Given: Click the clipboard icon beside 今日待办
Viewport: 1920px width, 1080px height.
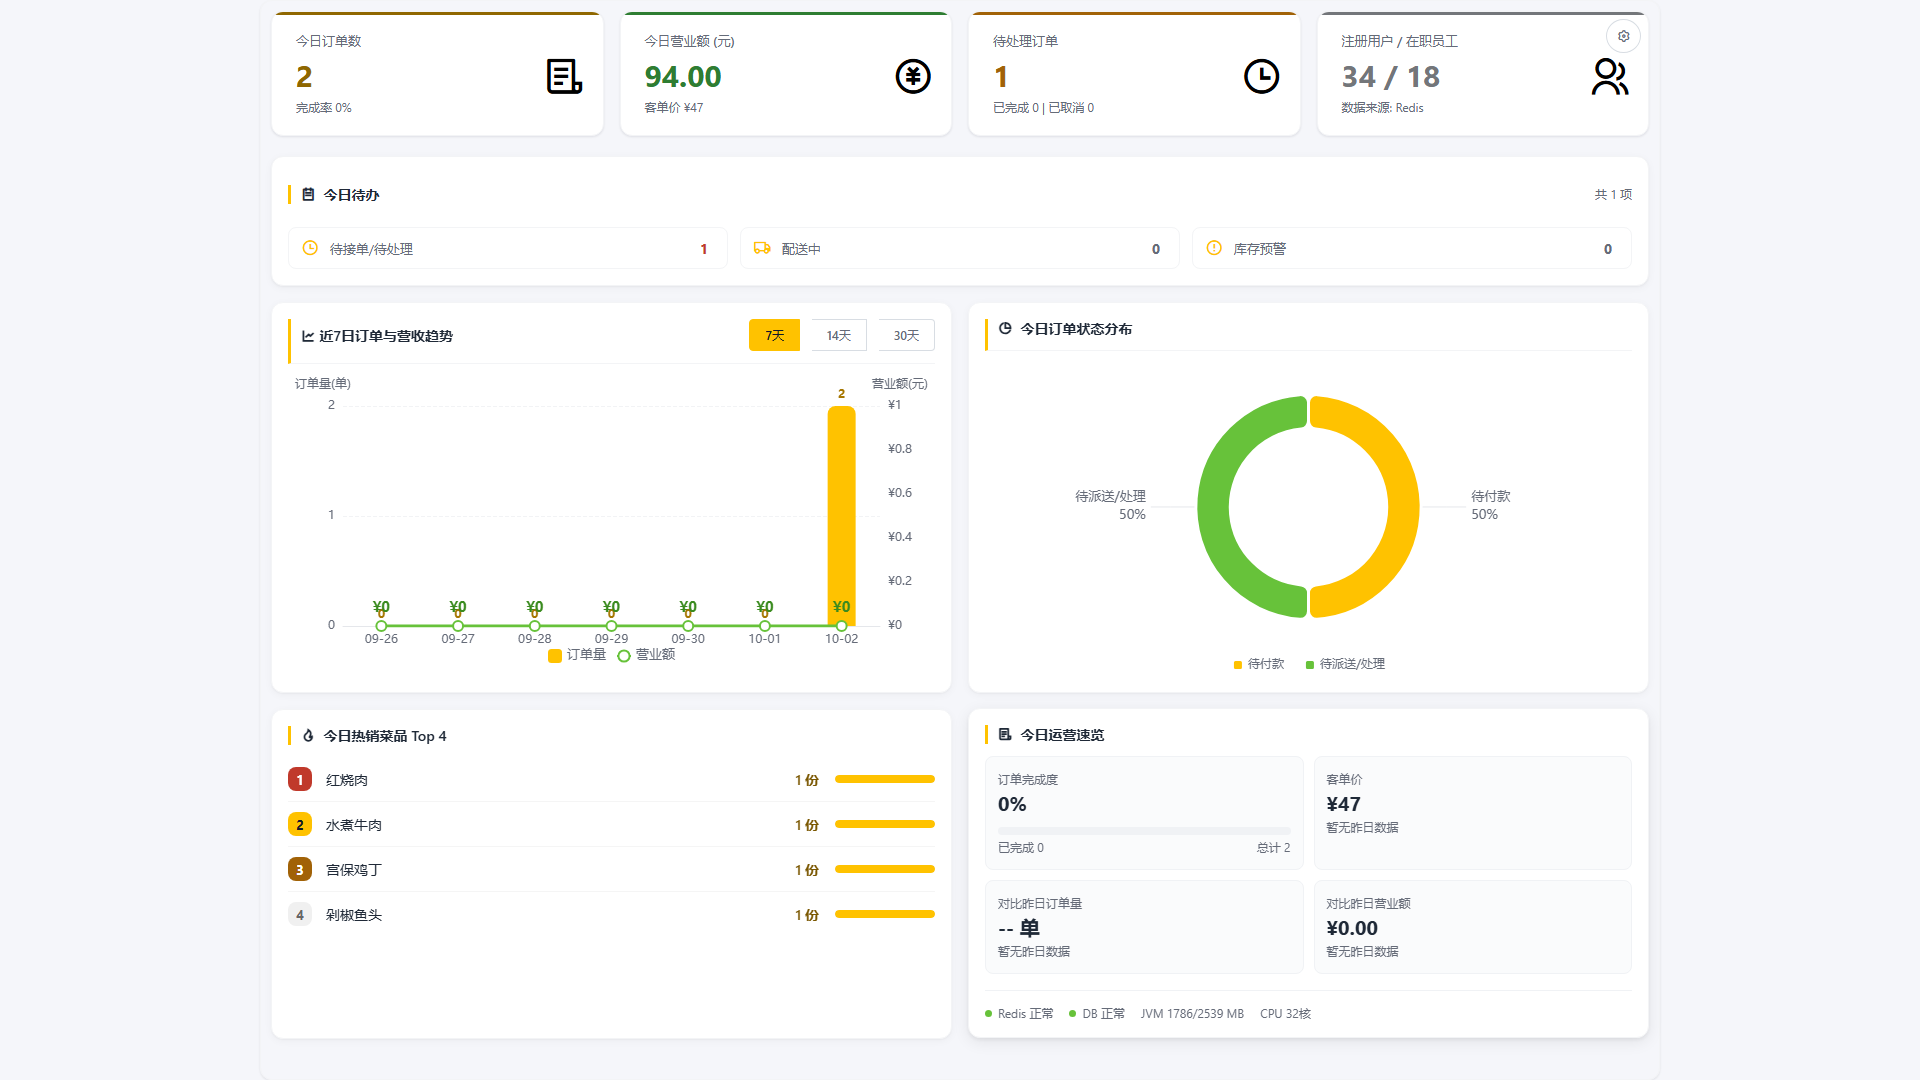Looking at the screenshot, I should (308, 194).
